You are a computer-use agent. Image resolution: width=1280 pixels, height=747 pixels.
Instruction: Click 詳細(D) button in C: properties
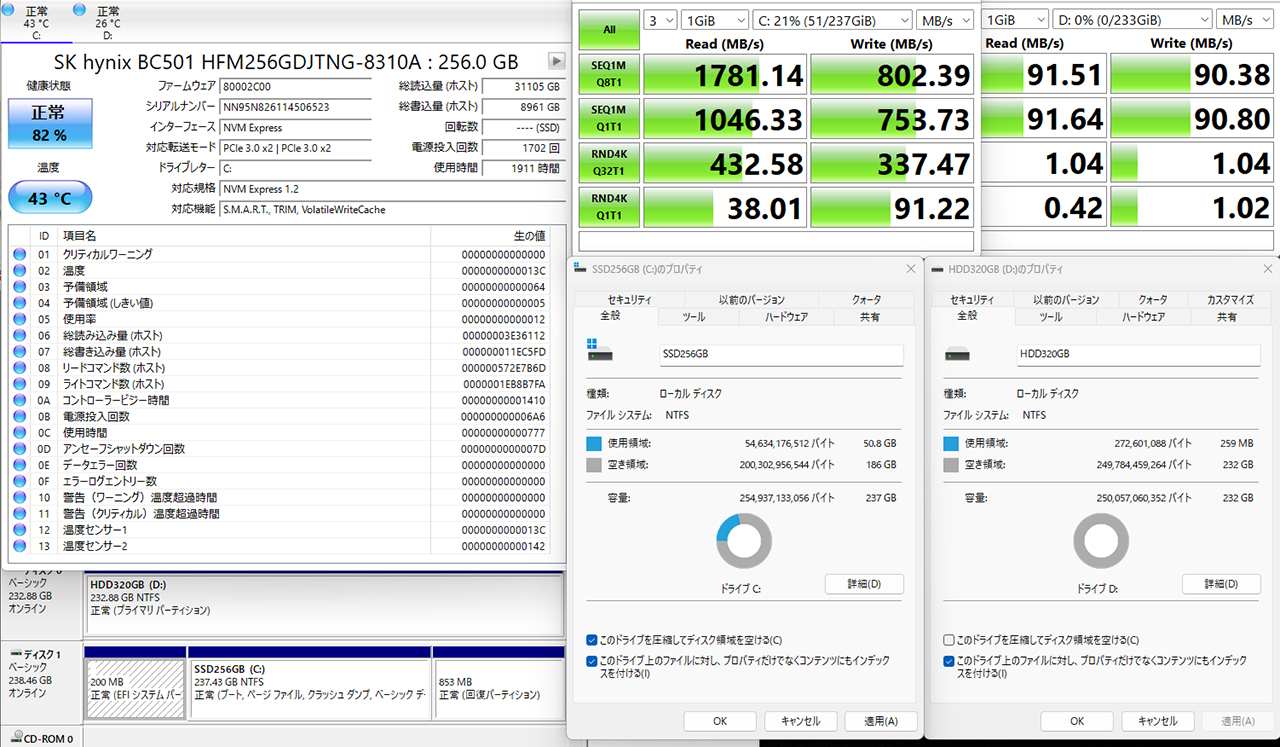864,584
